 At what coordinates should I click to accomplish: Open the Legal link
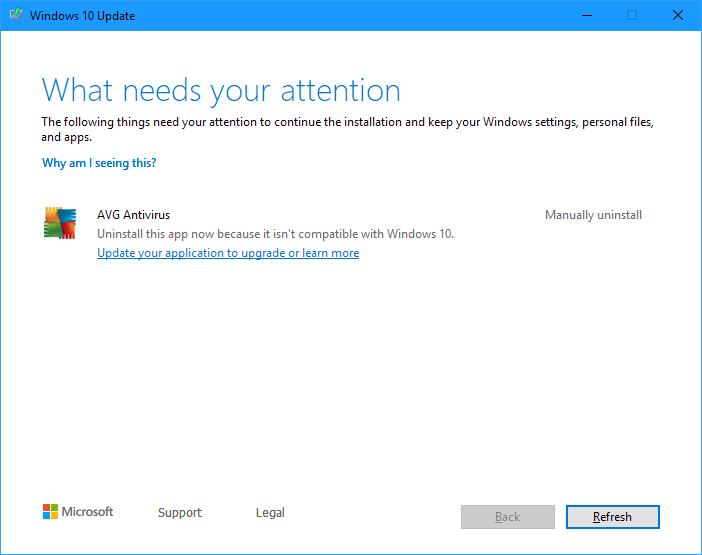pyautogui.click(x=270, y=512)
